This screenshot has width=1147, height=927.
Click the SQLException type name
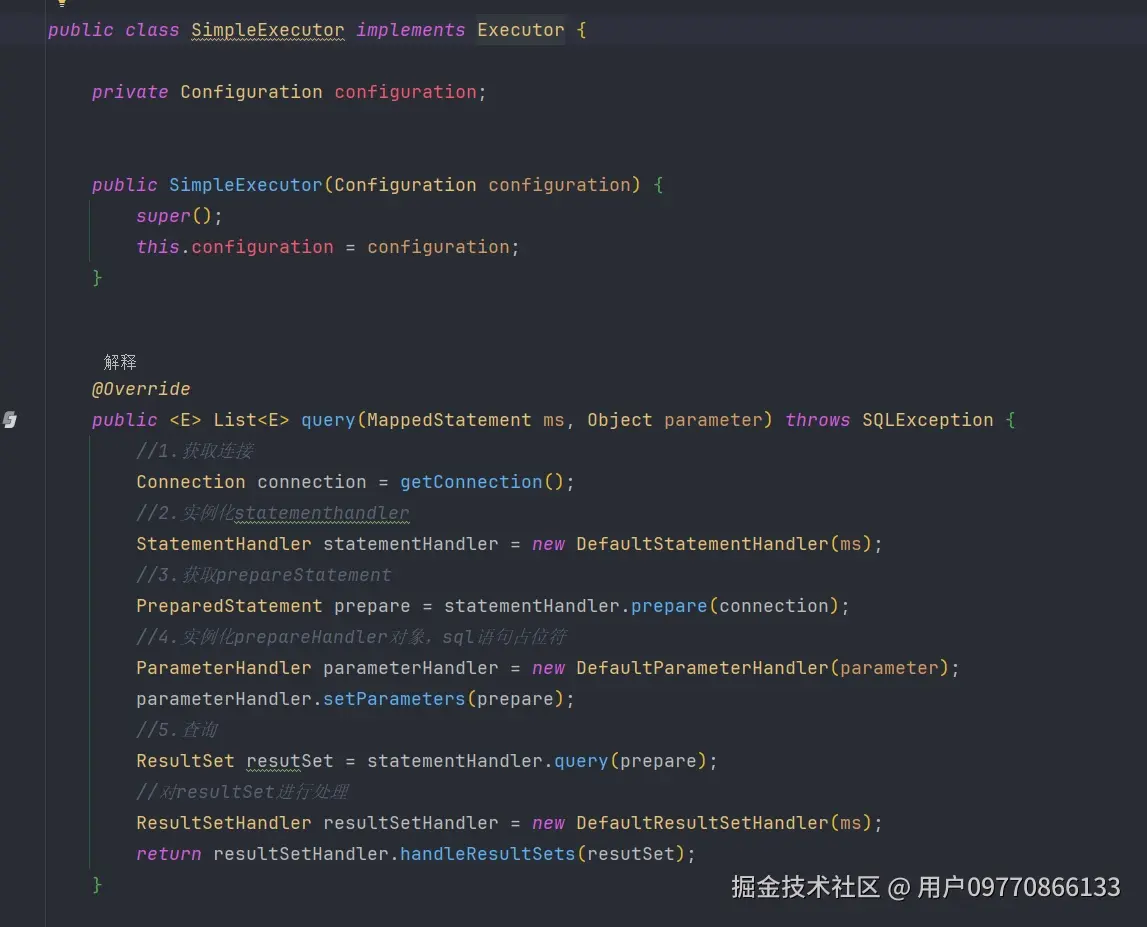pyautogui.click(x=928, y=420)
